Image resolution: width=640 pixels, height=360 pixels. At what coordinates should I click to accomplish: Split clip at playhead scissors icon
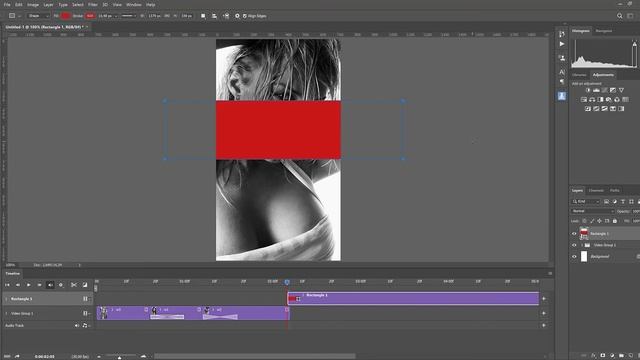tap(73, 285)
